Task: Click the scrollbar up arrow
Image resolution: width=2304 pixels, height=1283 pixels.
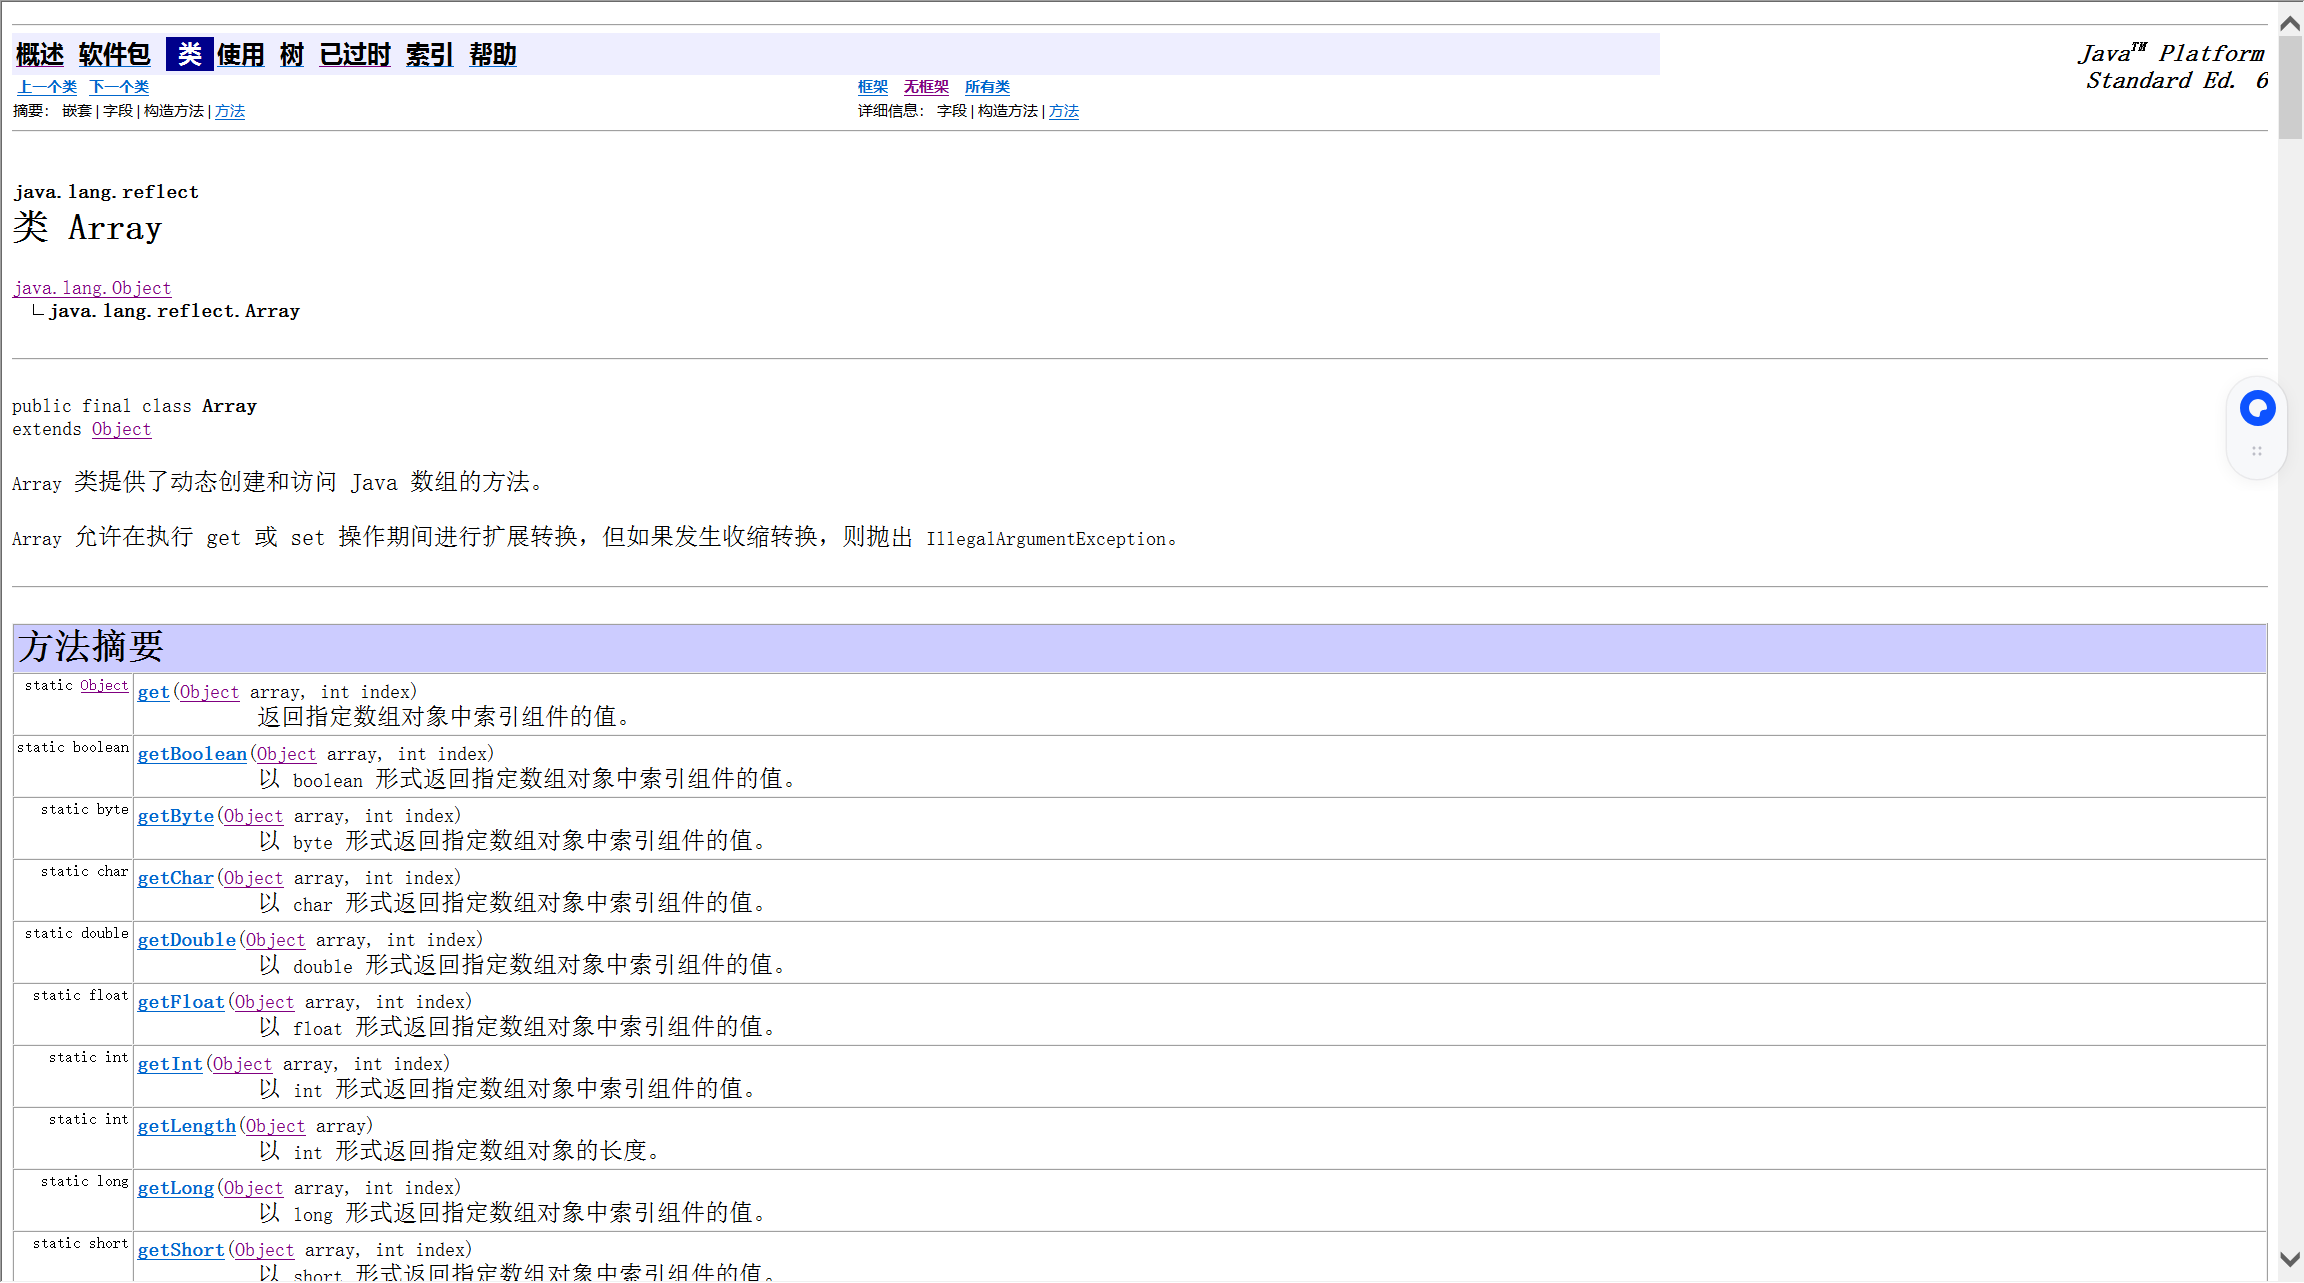Action: [2290, 23]
